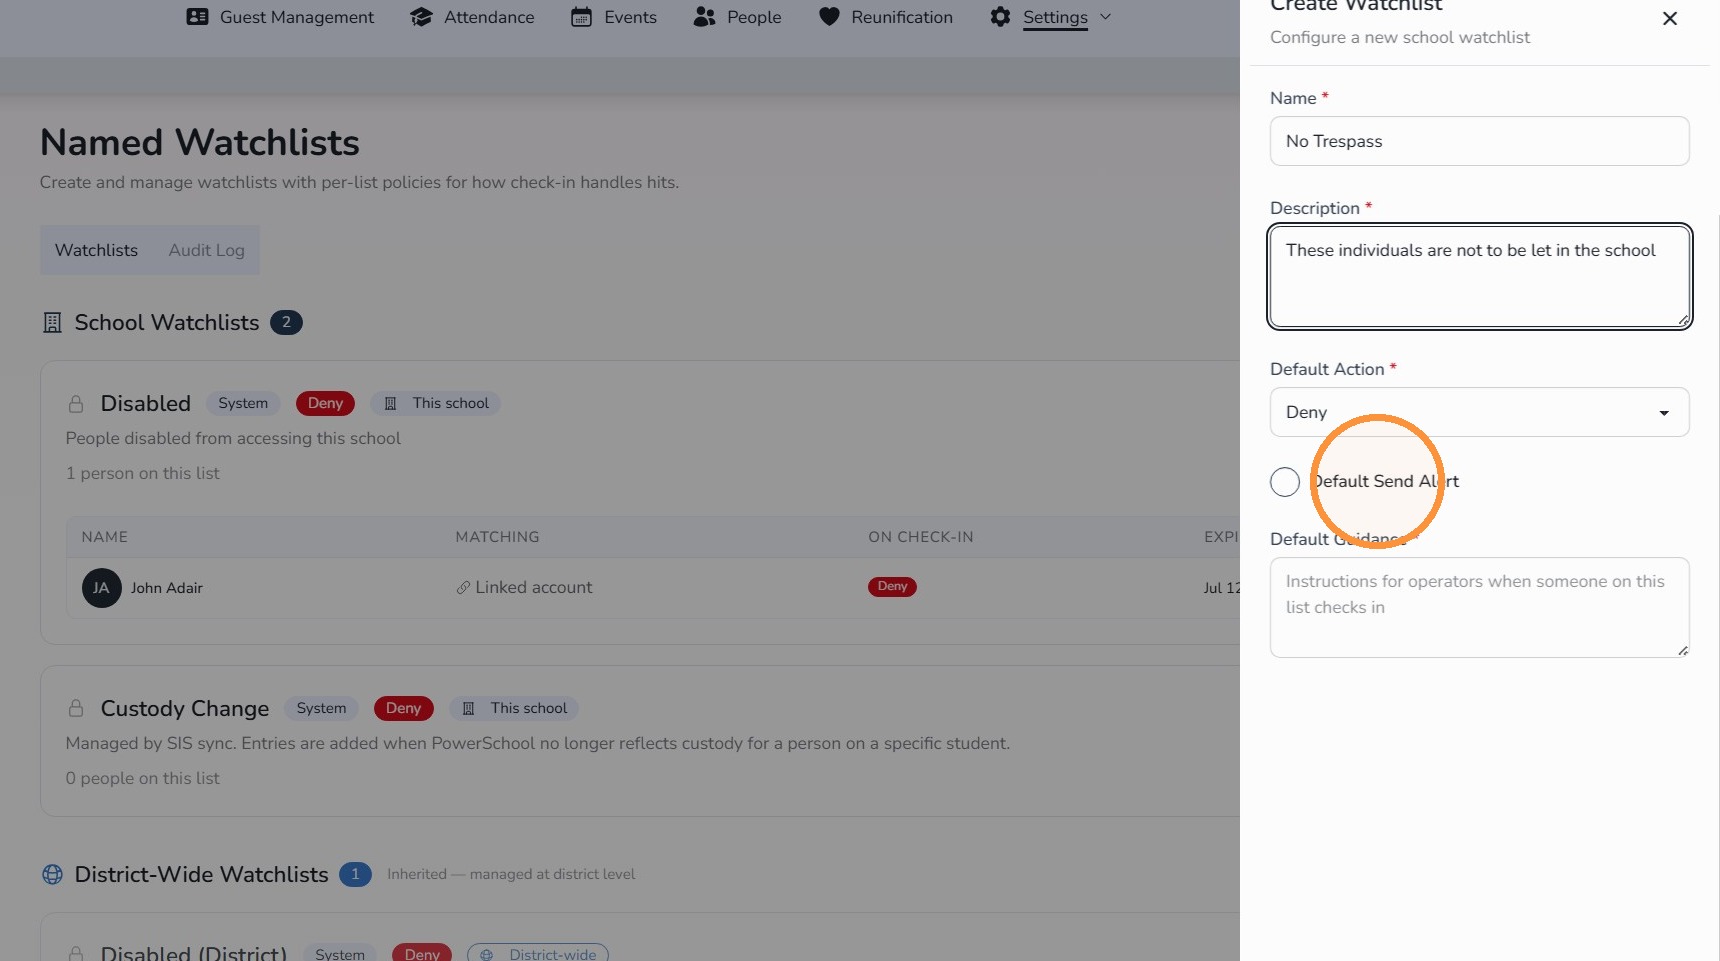Click building icon in Custody Change's This school badge
The height and width of the screenshot is (961, 1720).
[469, 709]
